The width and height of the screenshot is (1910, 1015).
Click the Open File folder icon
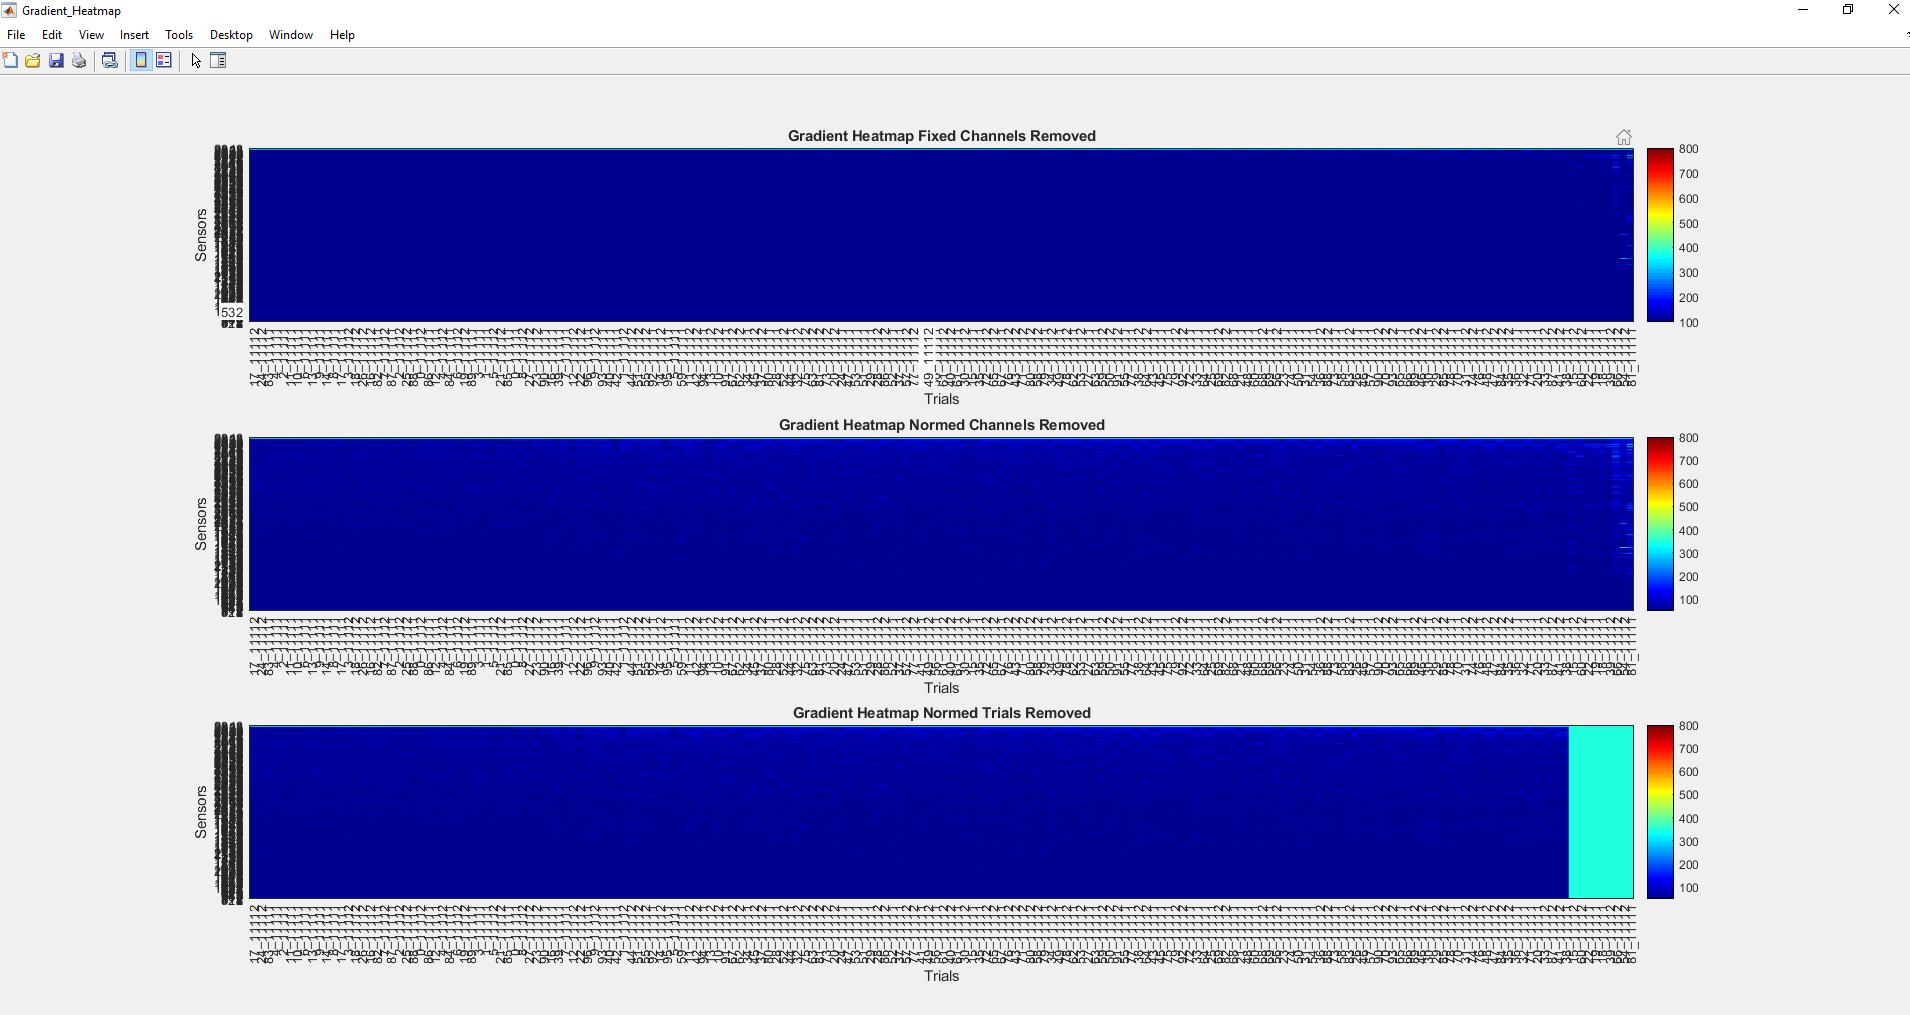tap(33, 61)
